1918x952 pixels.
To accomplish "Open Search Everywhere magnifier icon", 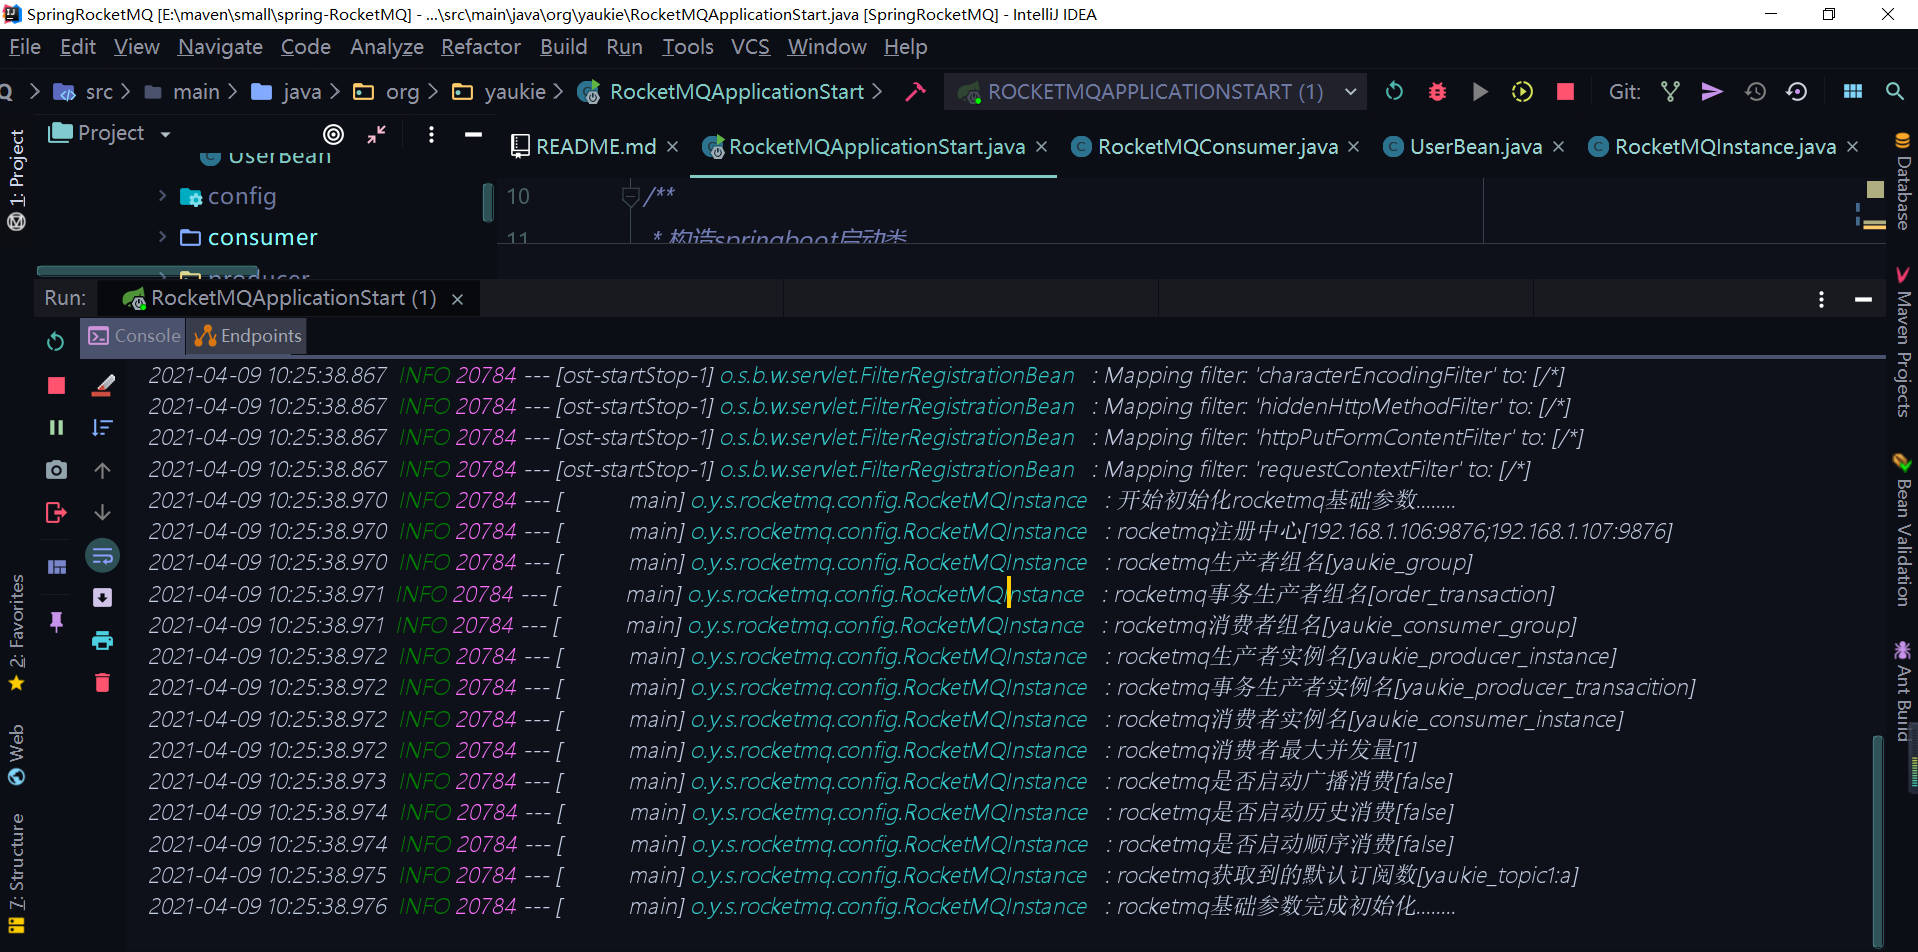I will click(1894, 92).
